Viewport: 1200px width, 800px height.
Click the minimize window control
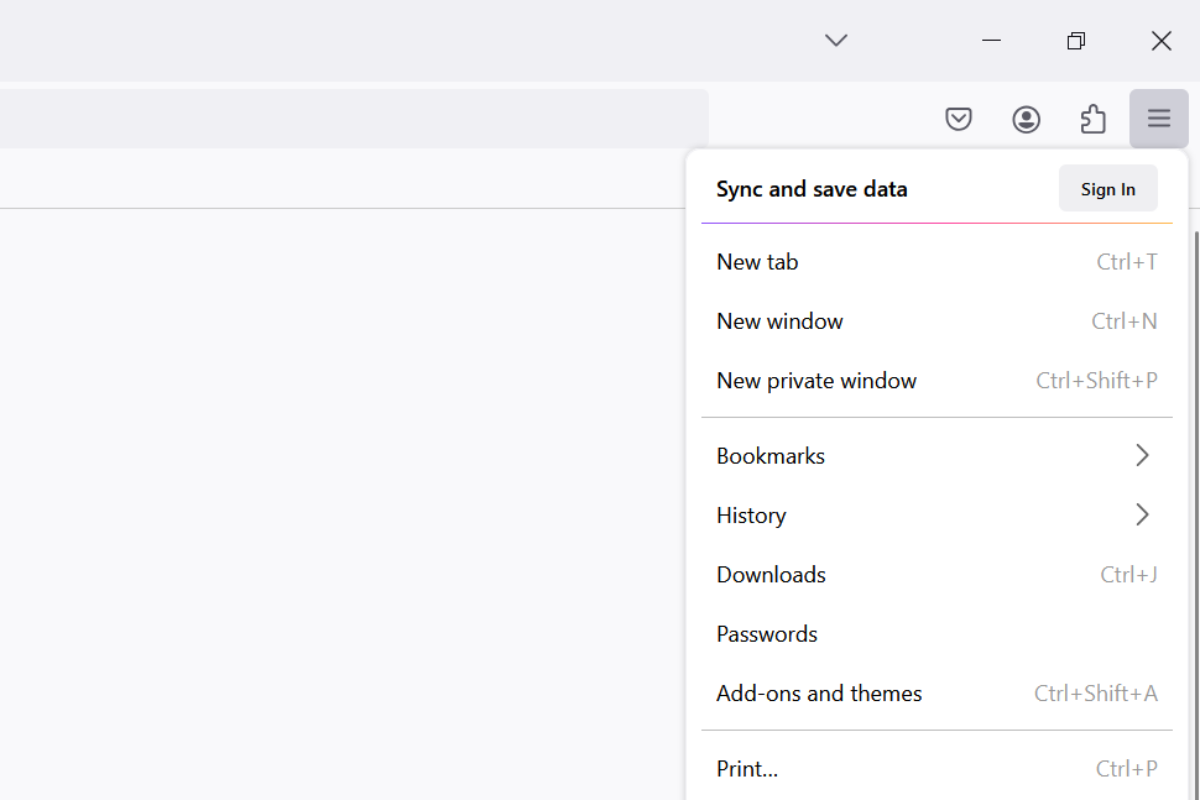(991, 40)
